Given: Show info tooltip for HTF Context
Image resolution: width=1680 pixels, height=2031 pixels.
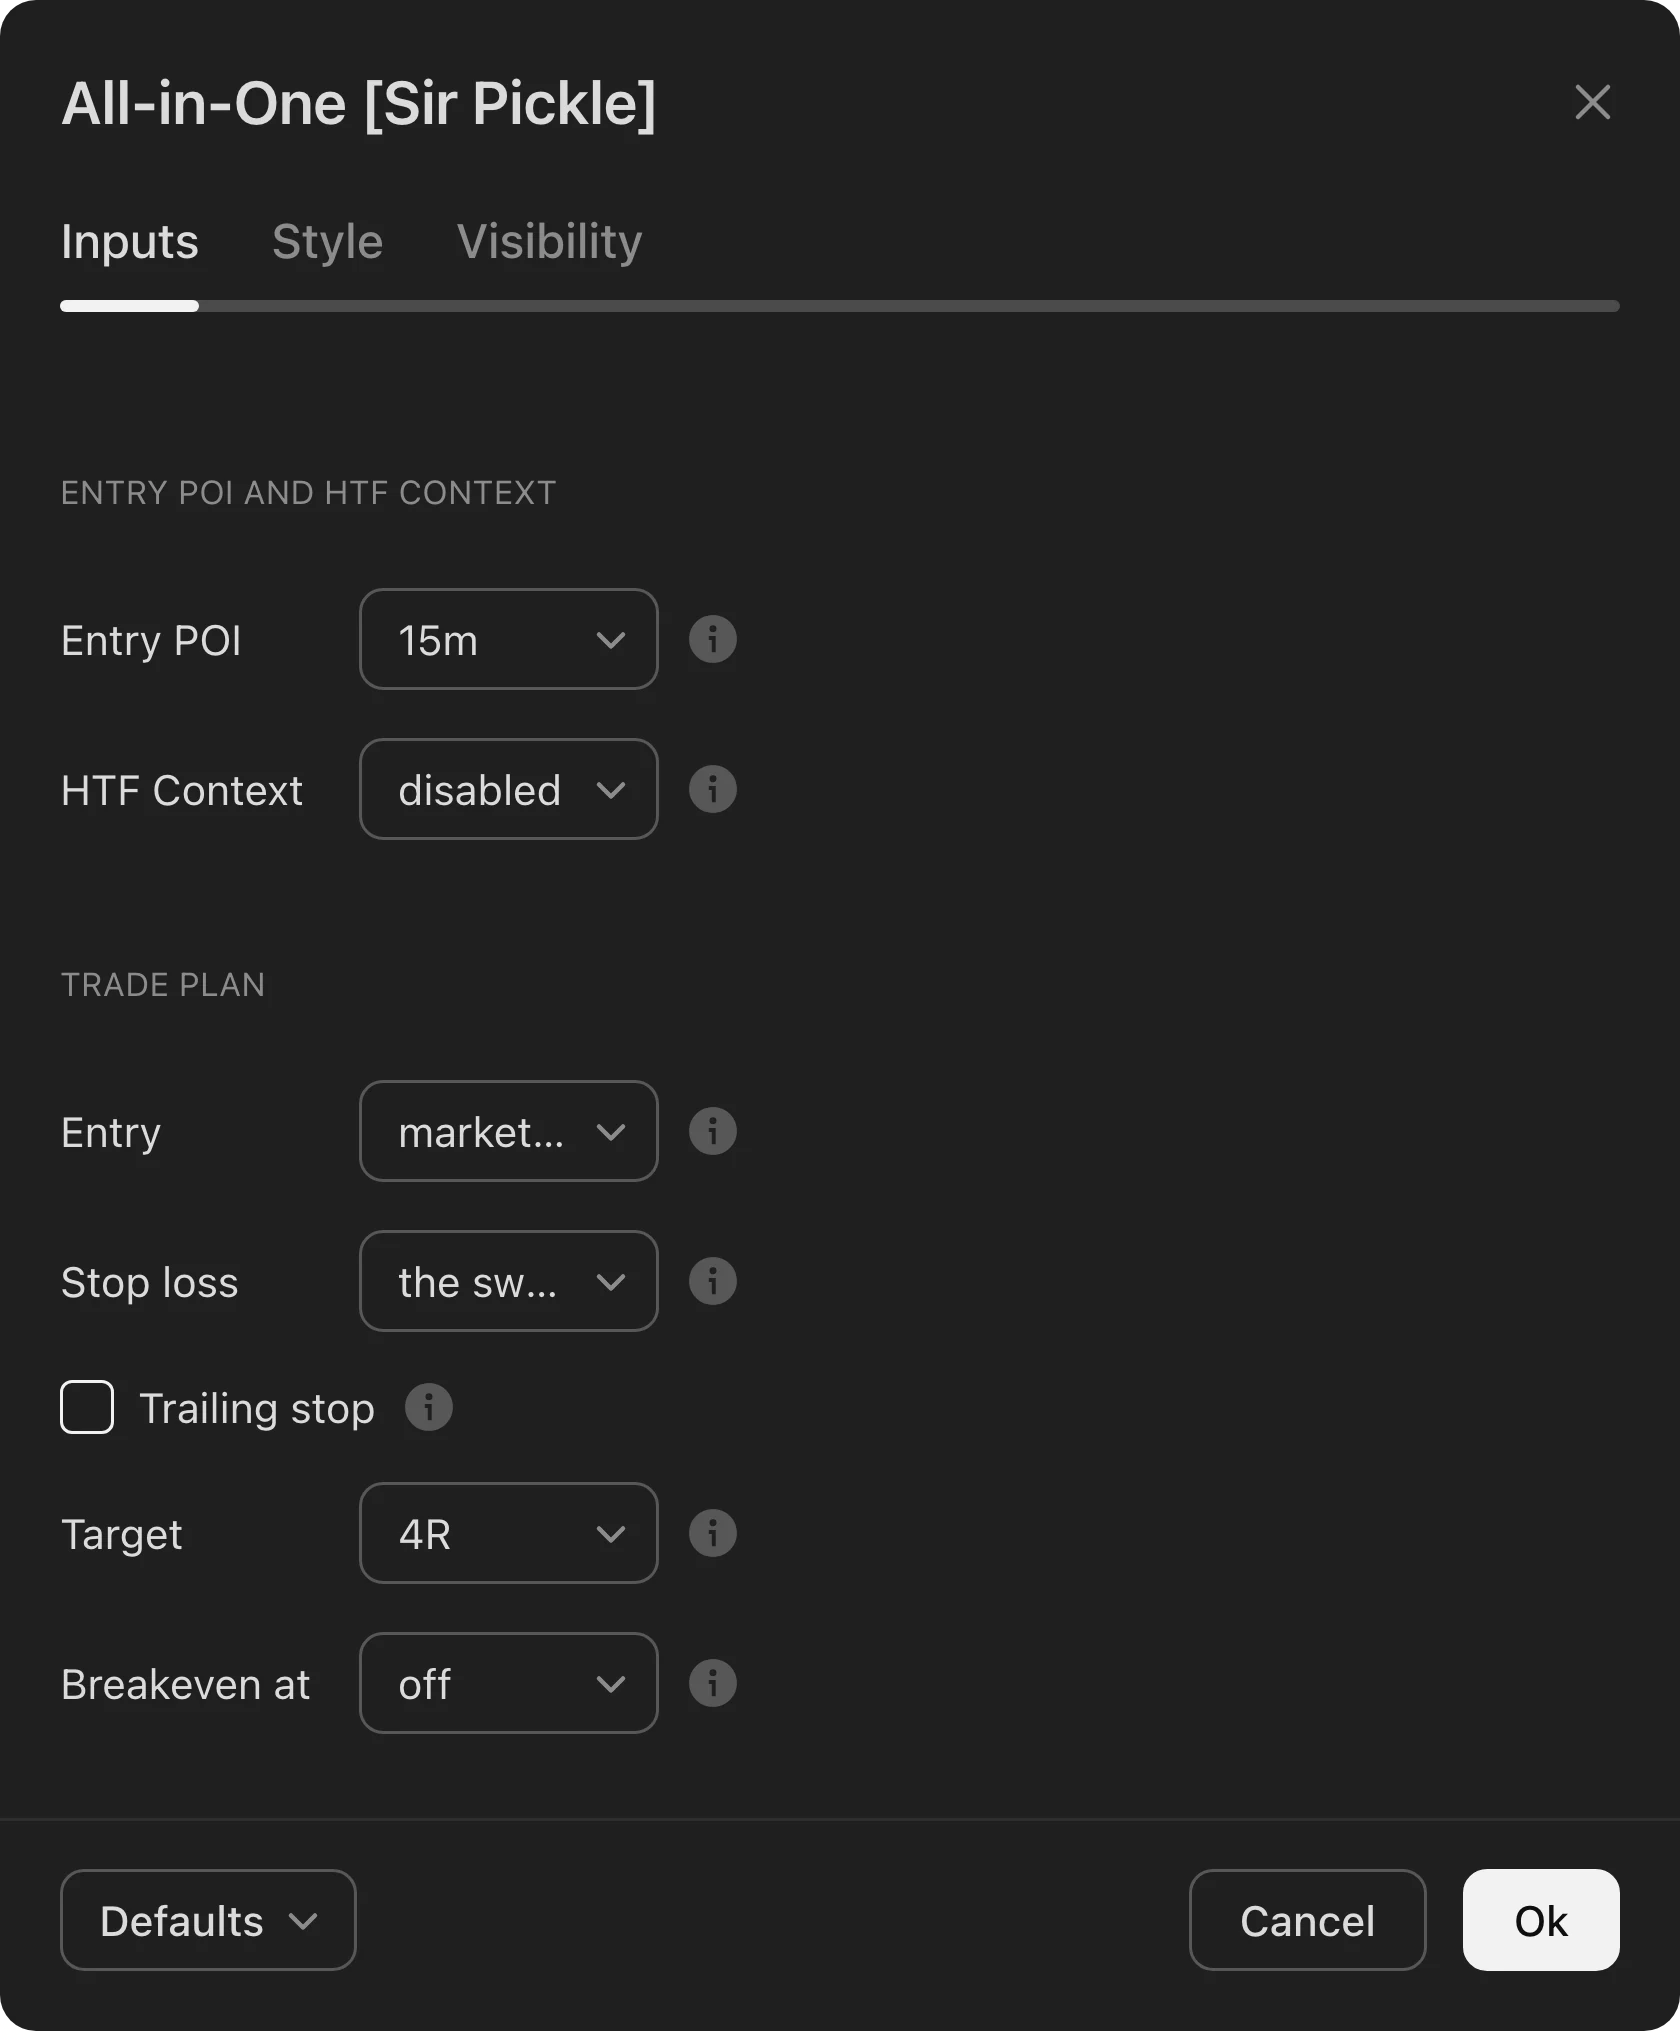Looking at the screenshot, I should point(712,789).
